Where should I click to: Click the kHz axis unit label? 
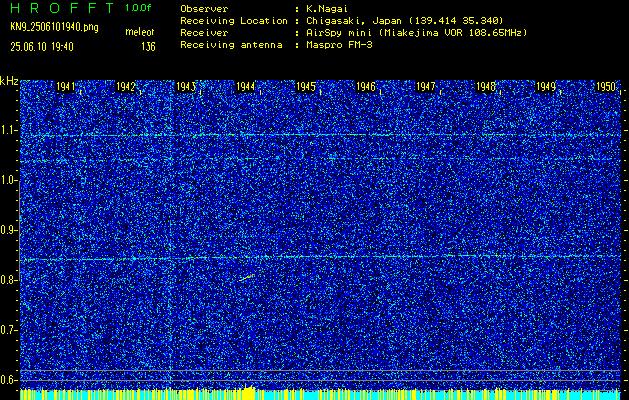(9, 81)
